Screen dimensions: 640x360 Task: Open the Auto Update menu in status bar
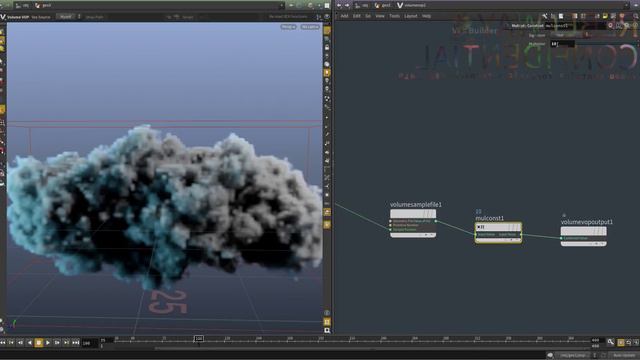click(x=625, y=356)
